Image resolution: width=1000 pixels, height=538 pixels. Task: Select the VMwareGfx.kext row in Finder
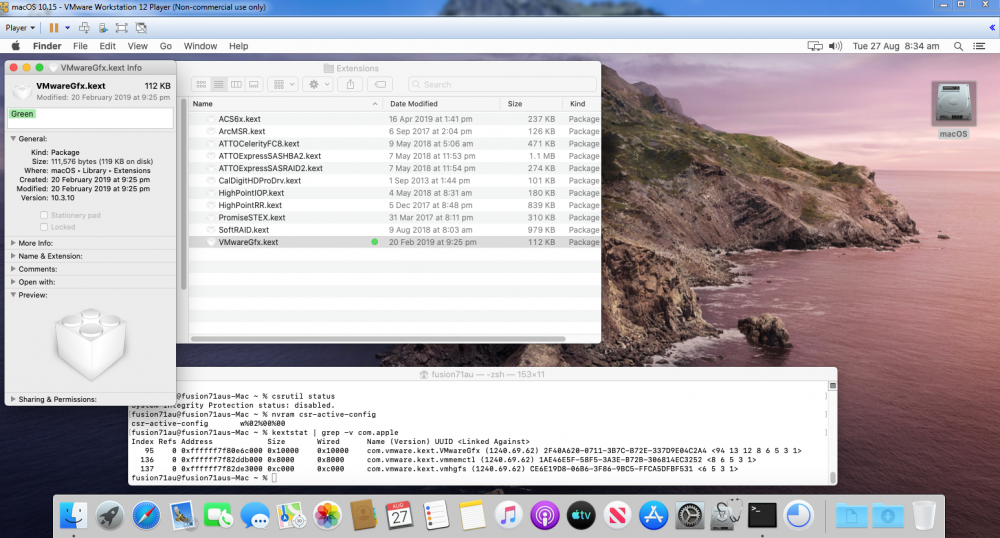point(395,242)
